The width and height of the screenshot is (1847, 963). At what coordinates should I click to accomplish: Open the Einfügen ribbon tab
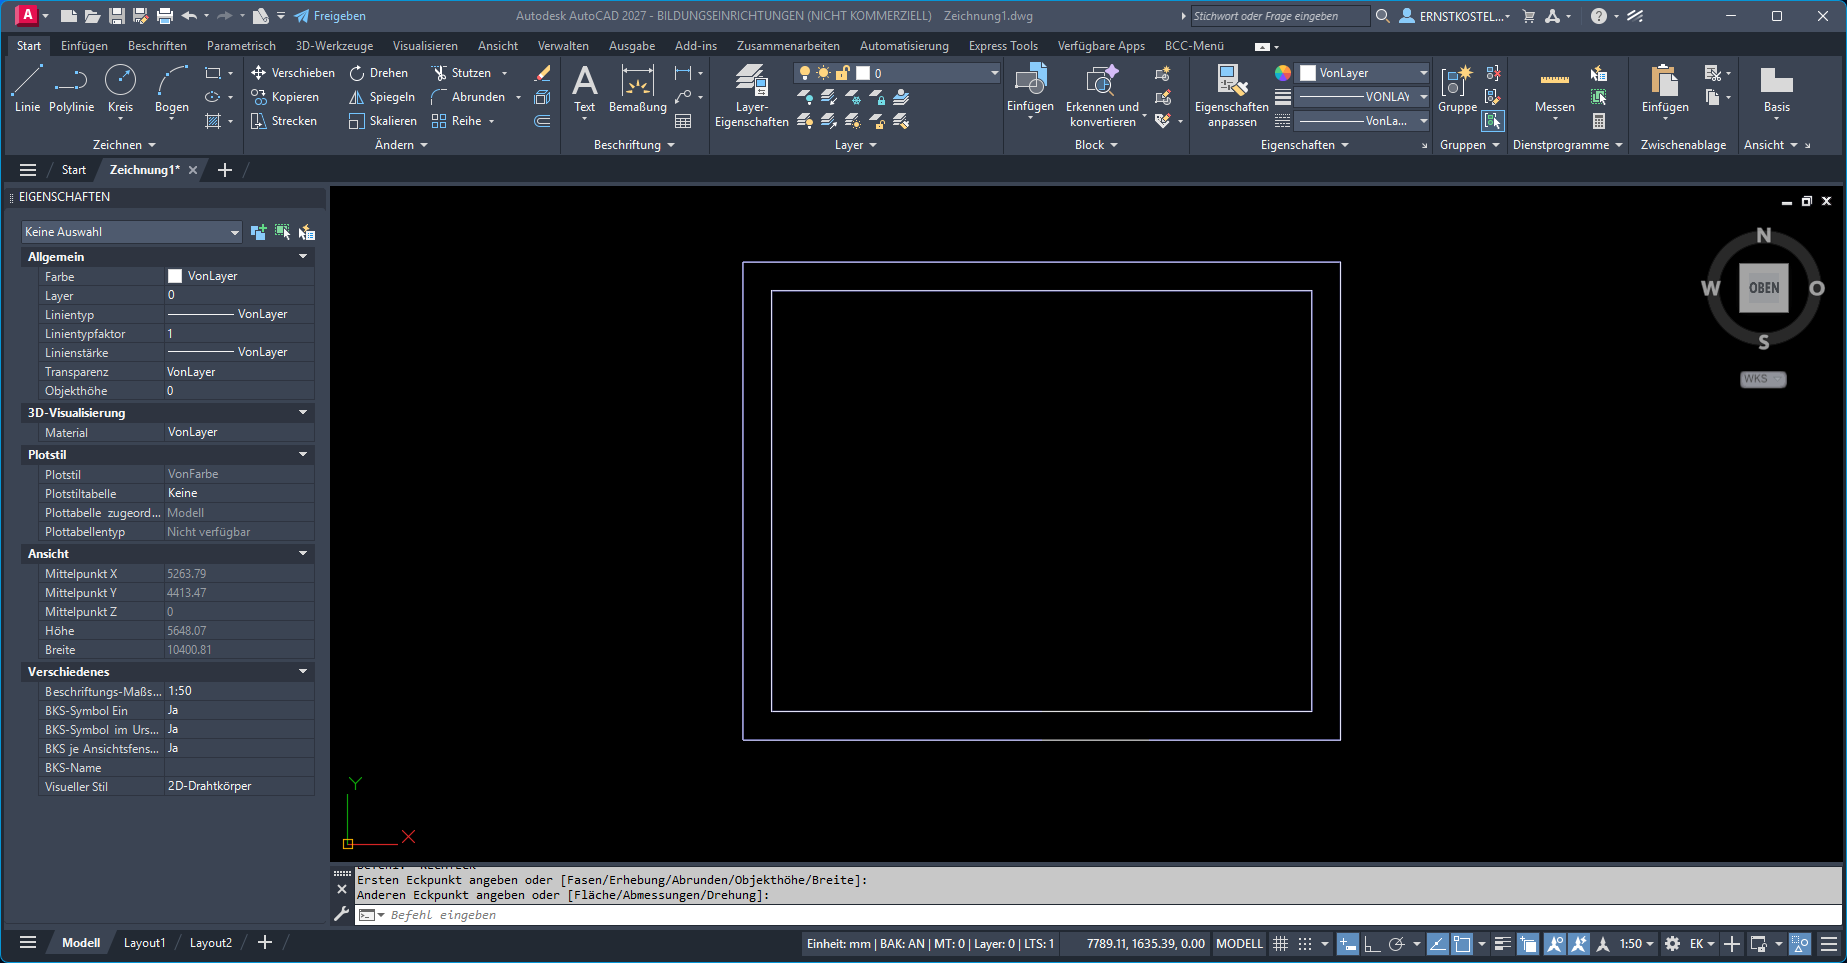pyautogui.click(x=84, y=46)
